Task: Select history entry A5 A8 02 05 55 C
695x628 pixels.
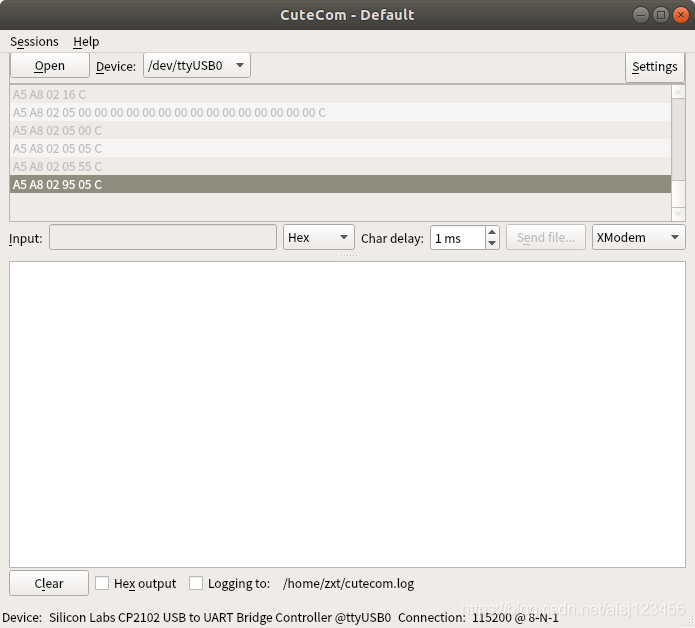Action: (x=340, y=166)
